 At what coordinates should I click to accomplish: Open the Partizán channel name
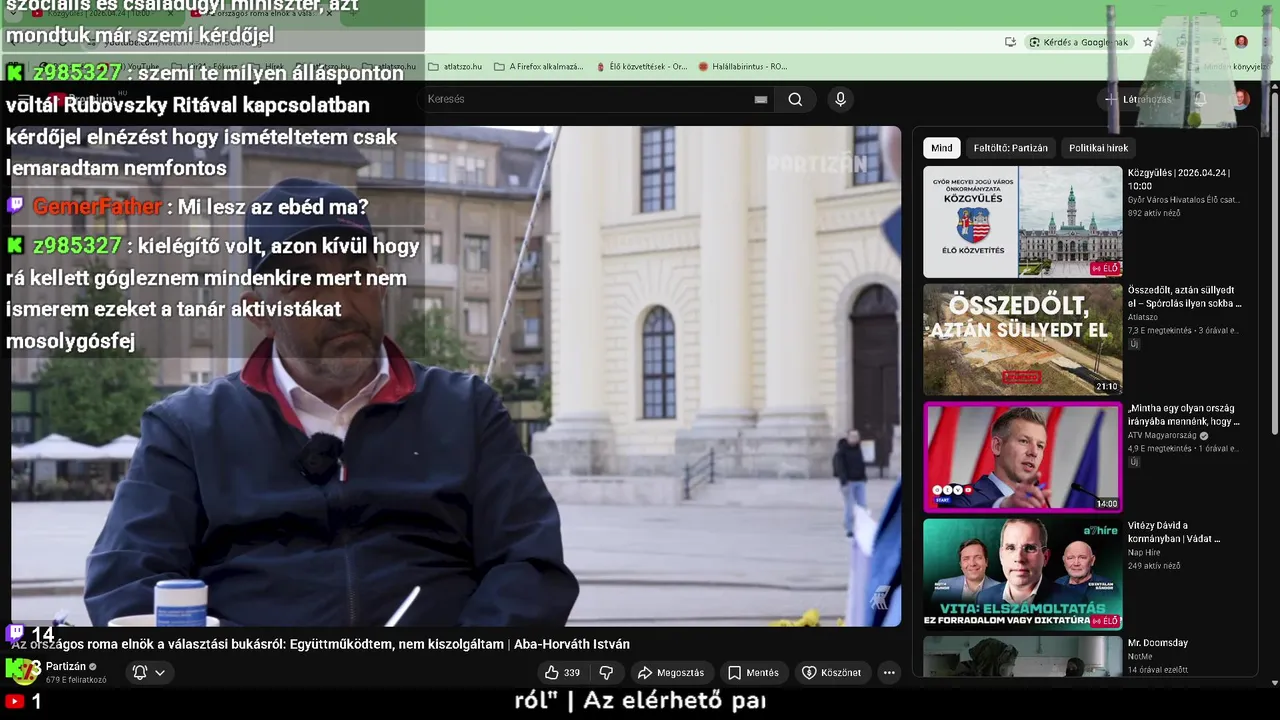pos(66,667)
